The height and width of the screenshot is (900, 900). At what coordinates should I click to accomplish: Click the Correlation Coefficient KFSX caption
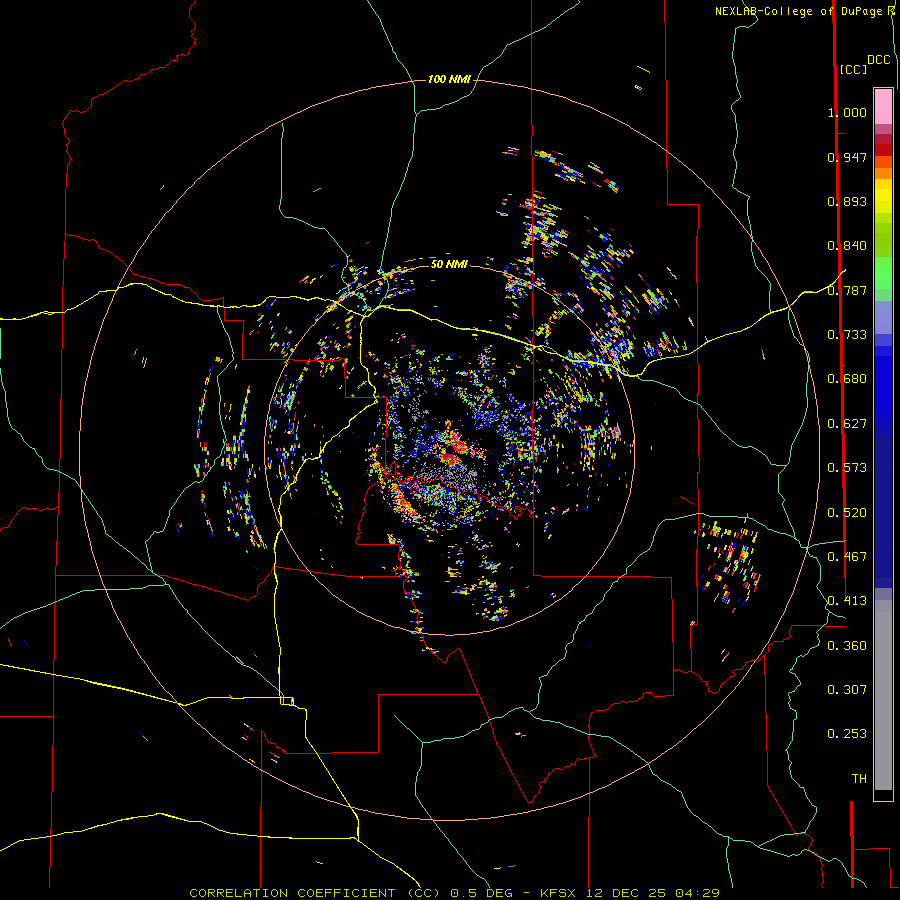point(454,893)
